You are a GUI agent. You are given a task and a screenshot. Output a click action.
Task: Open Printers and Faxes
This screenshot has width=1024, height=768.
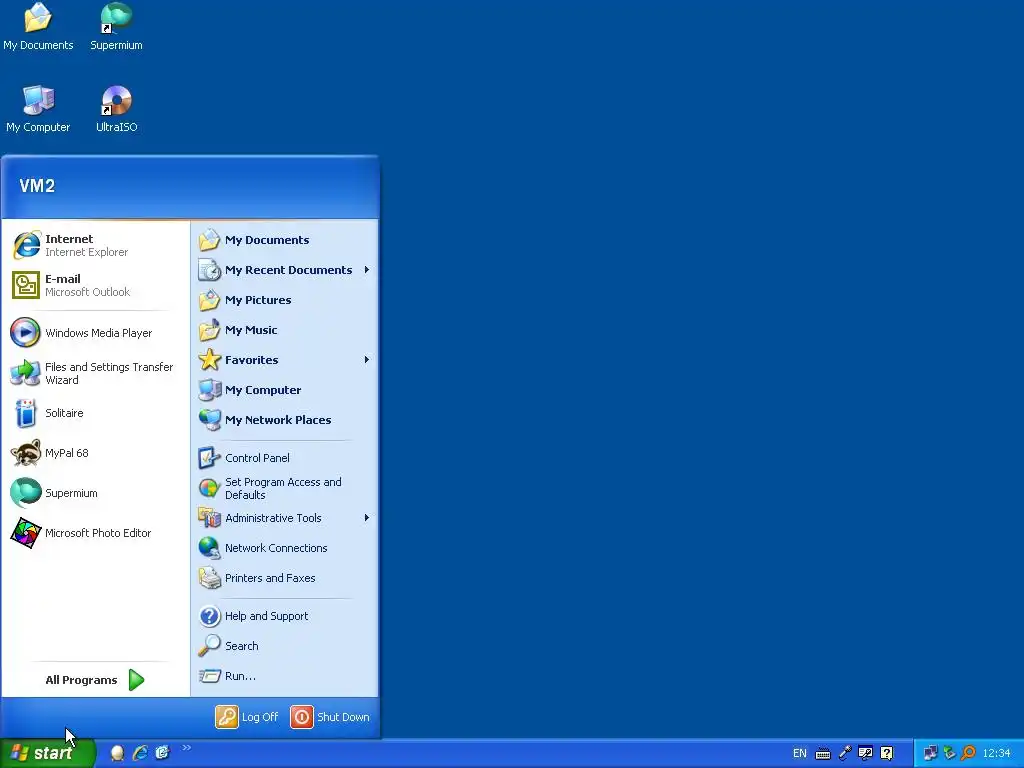coord(285,578)
